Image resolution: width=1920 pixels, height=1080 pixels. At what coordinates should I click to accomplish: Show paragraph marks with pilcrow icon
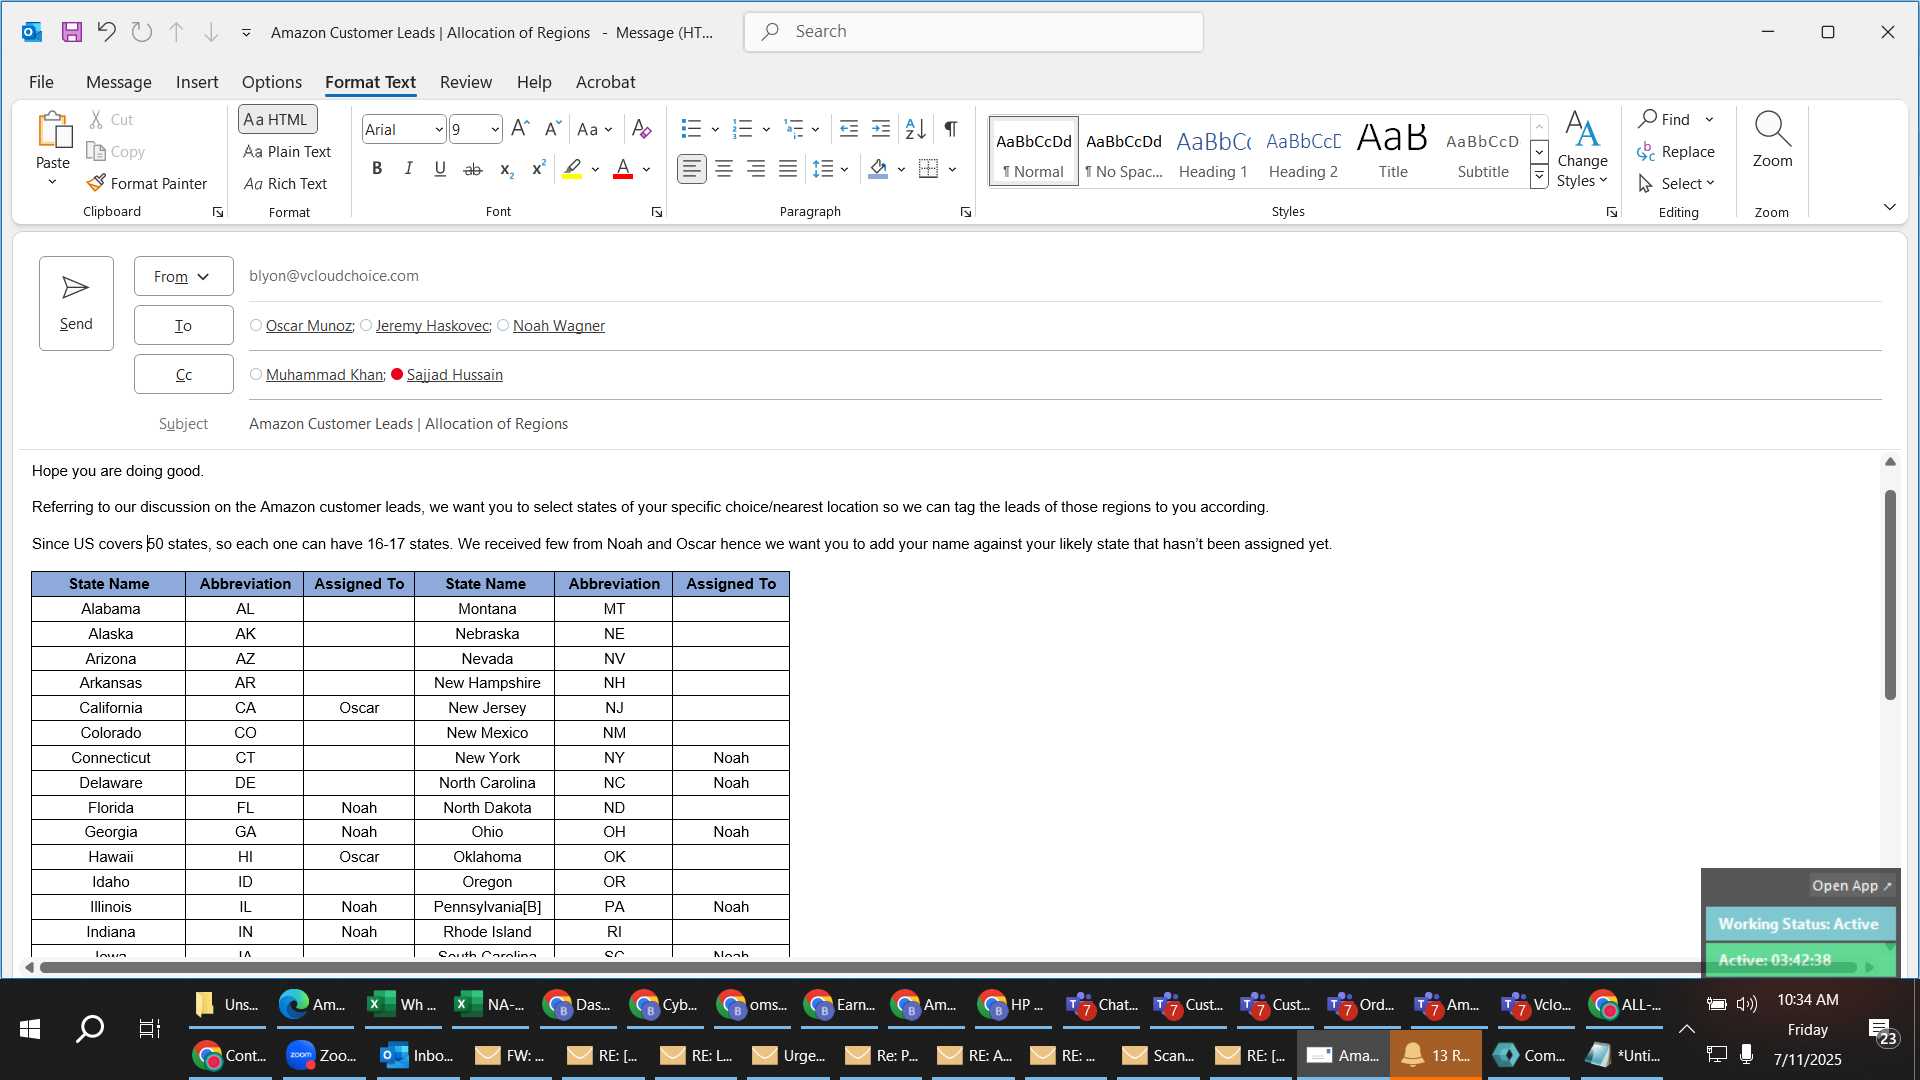tap(951, 129)
